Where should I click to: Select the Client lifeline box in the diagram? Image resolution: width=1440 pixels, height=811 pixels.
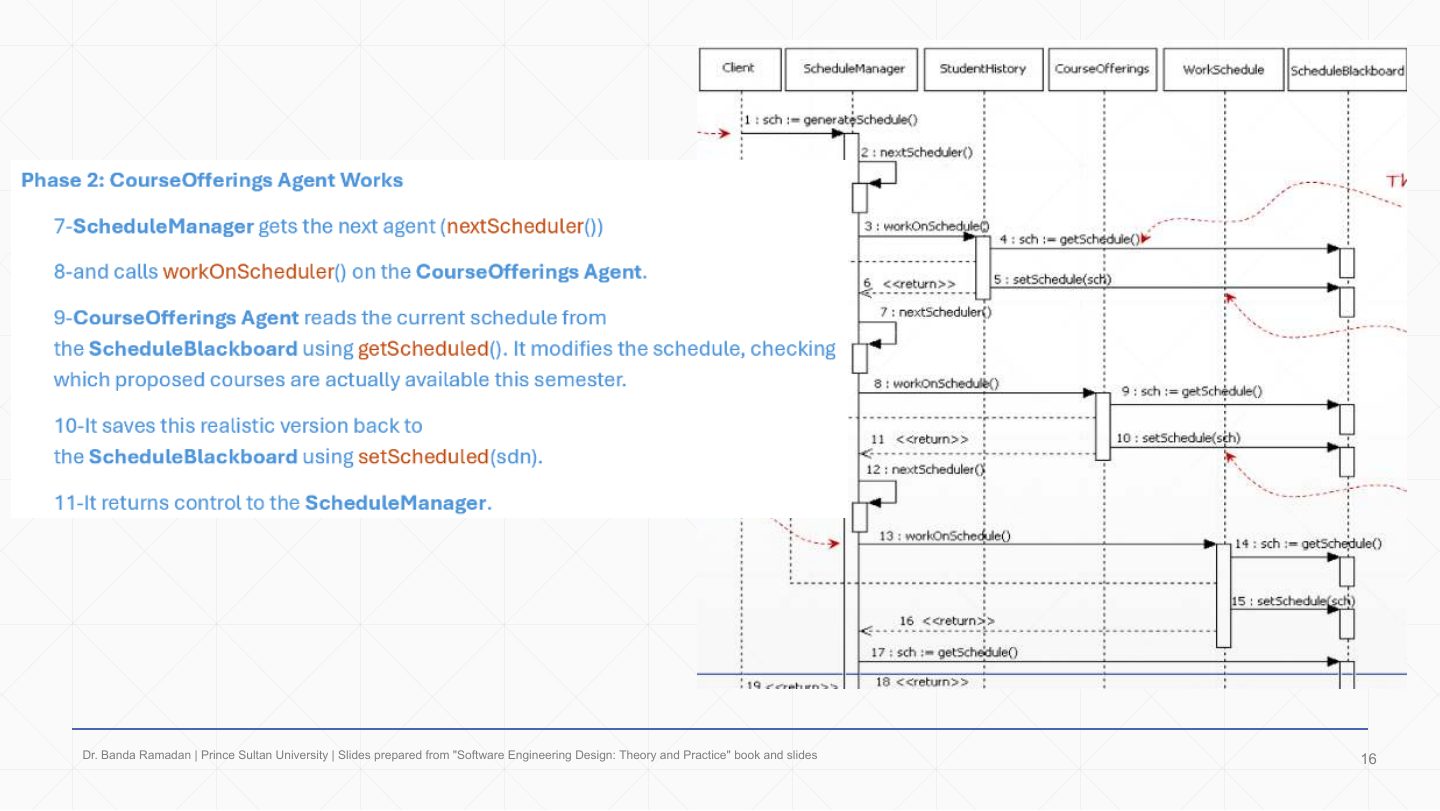(739, 69)
